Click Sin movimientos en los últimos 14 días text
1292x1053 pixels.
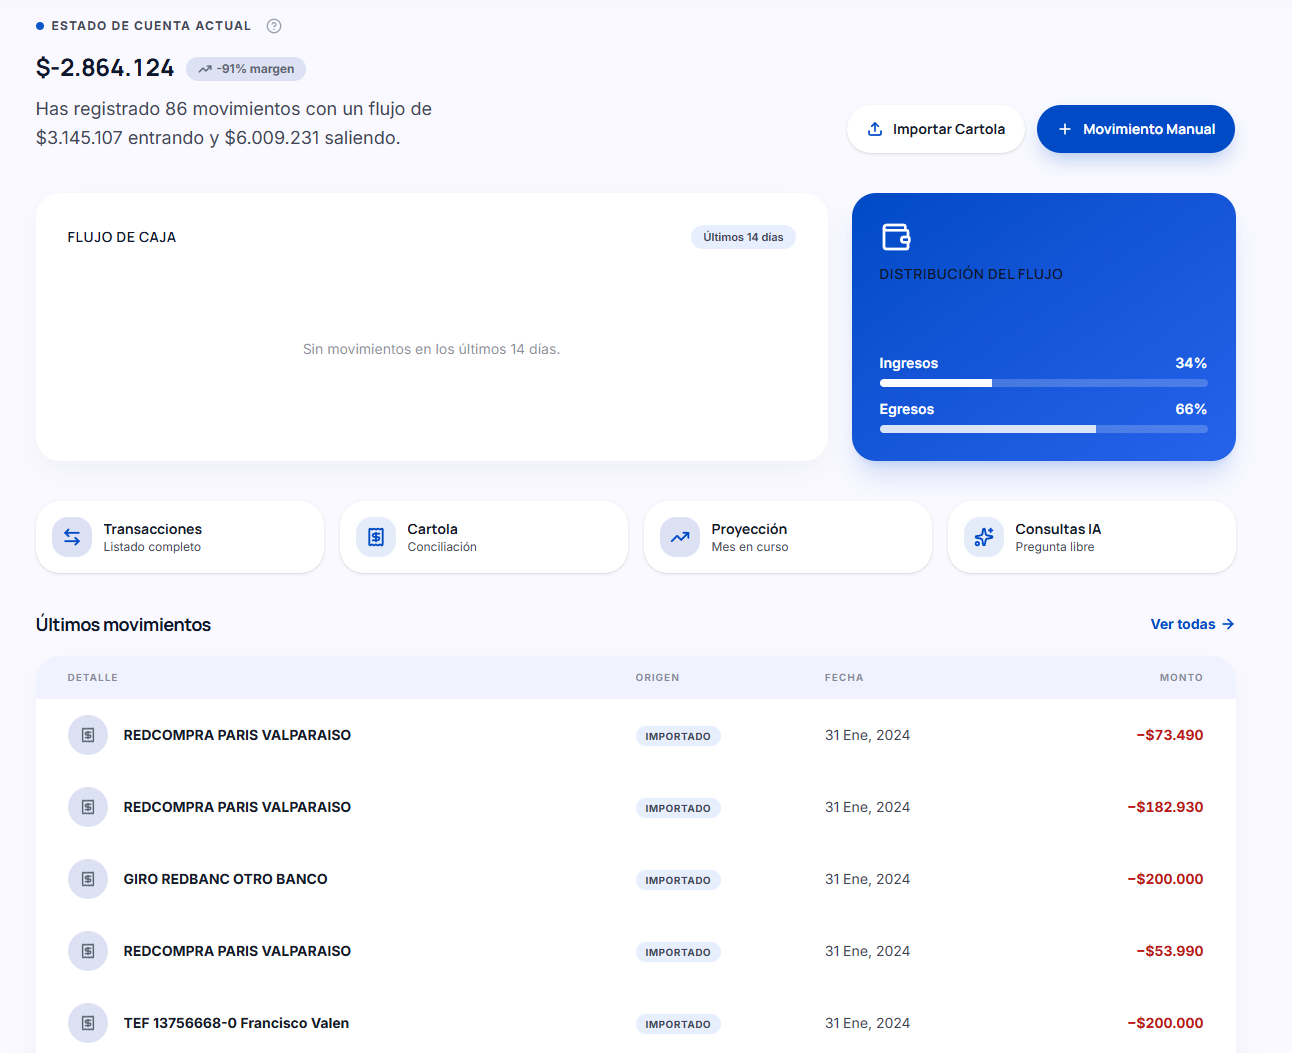point(432,349)
